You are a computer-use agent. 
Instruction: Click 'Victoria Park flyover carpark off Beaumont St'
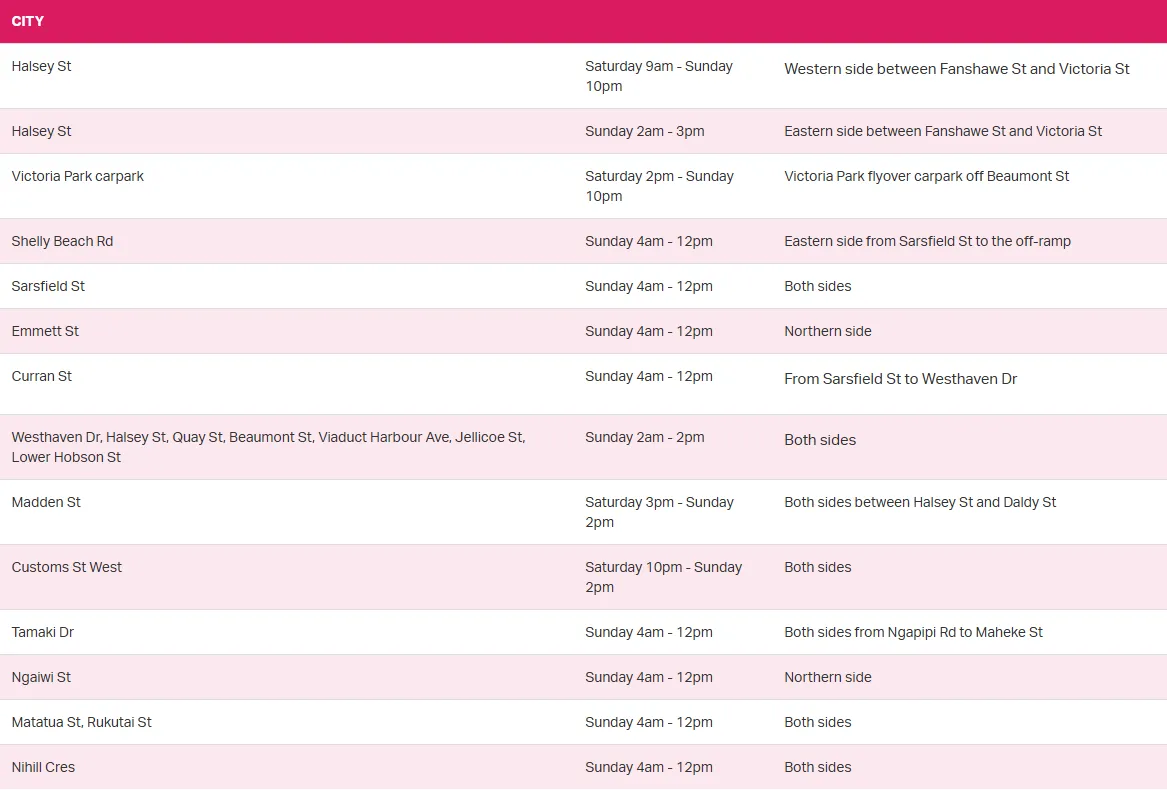pos(927,176)
